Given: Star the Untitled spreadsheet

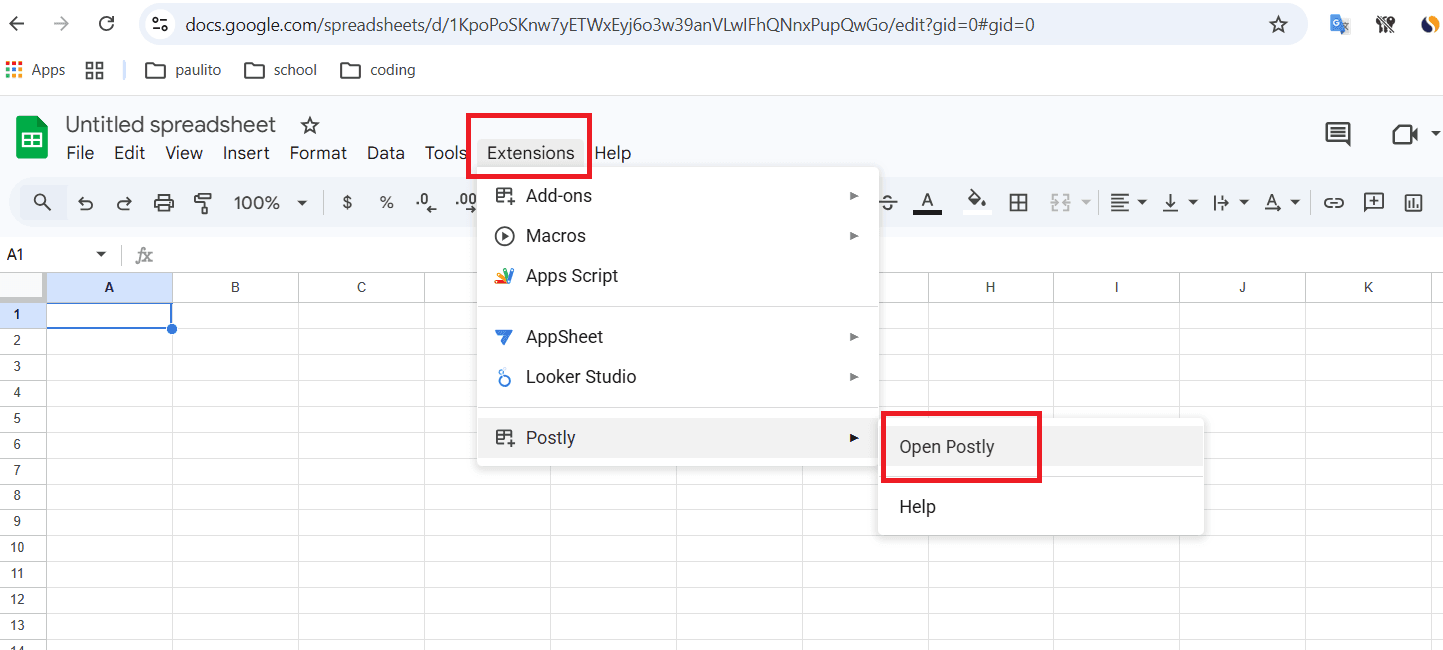Looking at the screenshot, I should coord(309,124).
